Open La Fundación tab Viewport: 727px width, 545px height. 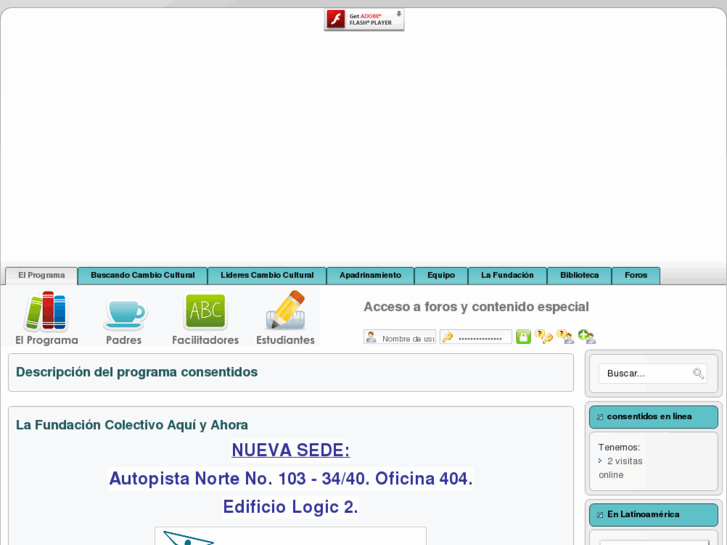pyautogui.click(x=507, y=276)
